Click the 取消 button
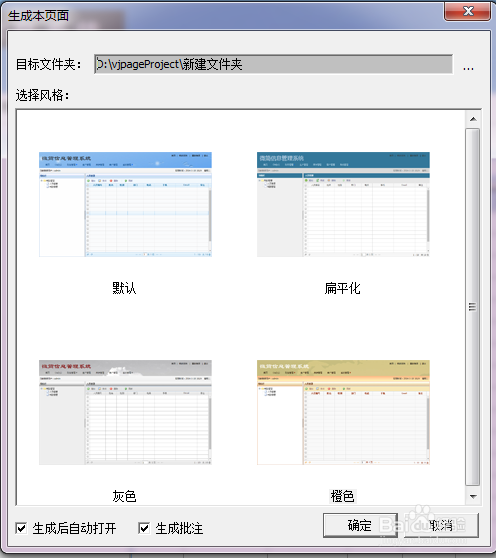The image size is (496, 558). tap(441, 525)
